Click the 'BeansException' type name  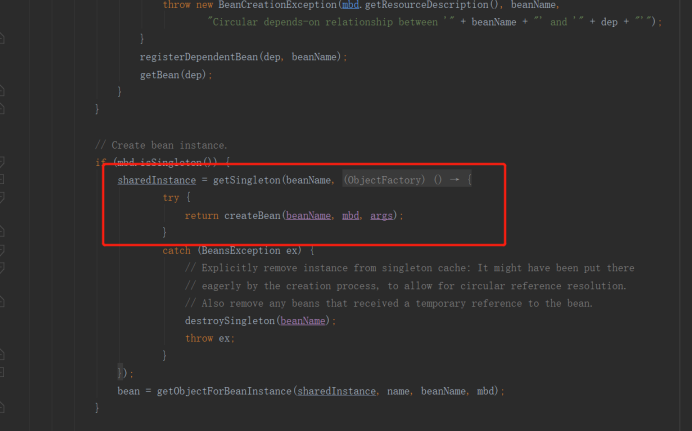(241, 251)
